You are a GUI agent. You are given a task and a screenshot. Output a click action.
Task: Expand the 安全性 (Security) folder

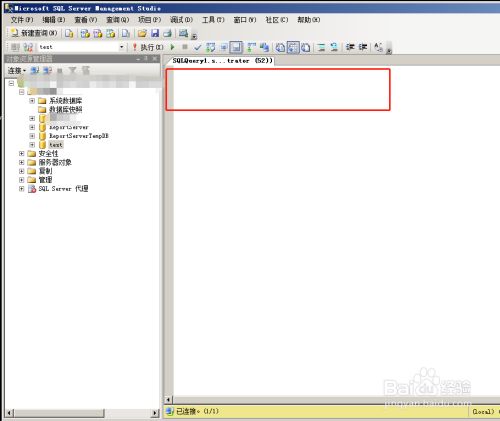tap(21, 154)
